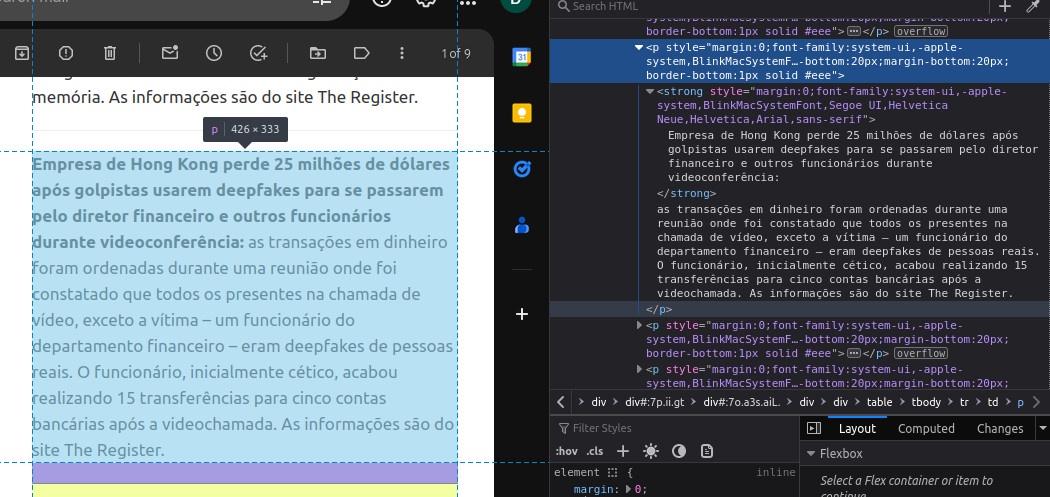
Task: Click the 'inline' rule source label
Action: (x=775, y=472)
